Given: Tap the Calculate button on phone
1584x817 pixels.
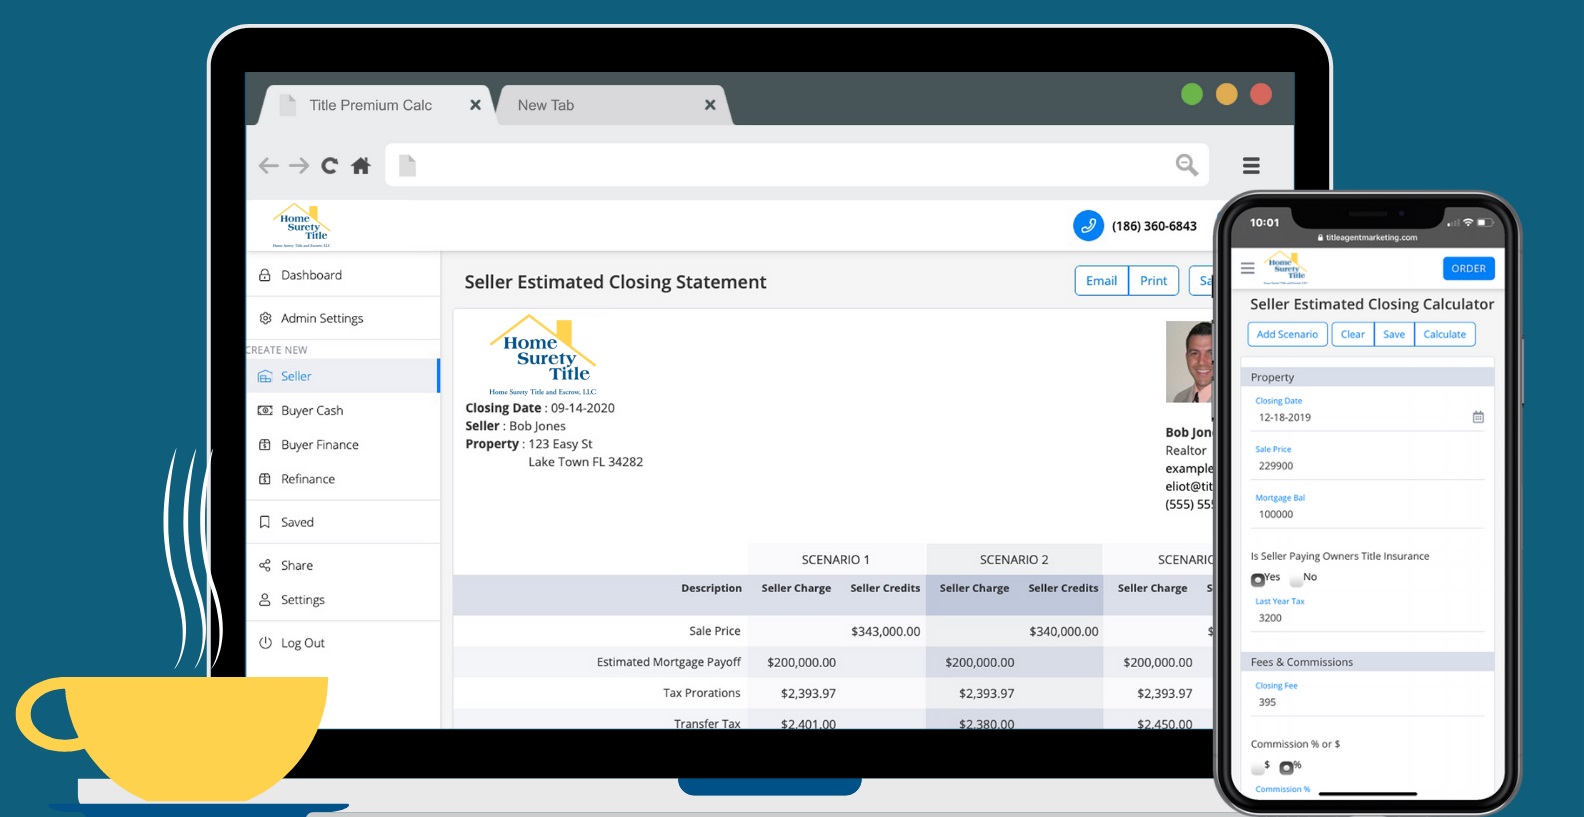Looking at the screenshot, I should click(1444, 334).
